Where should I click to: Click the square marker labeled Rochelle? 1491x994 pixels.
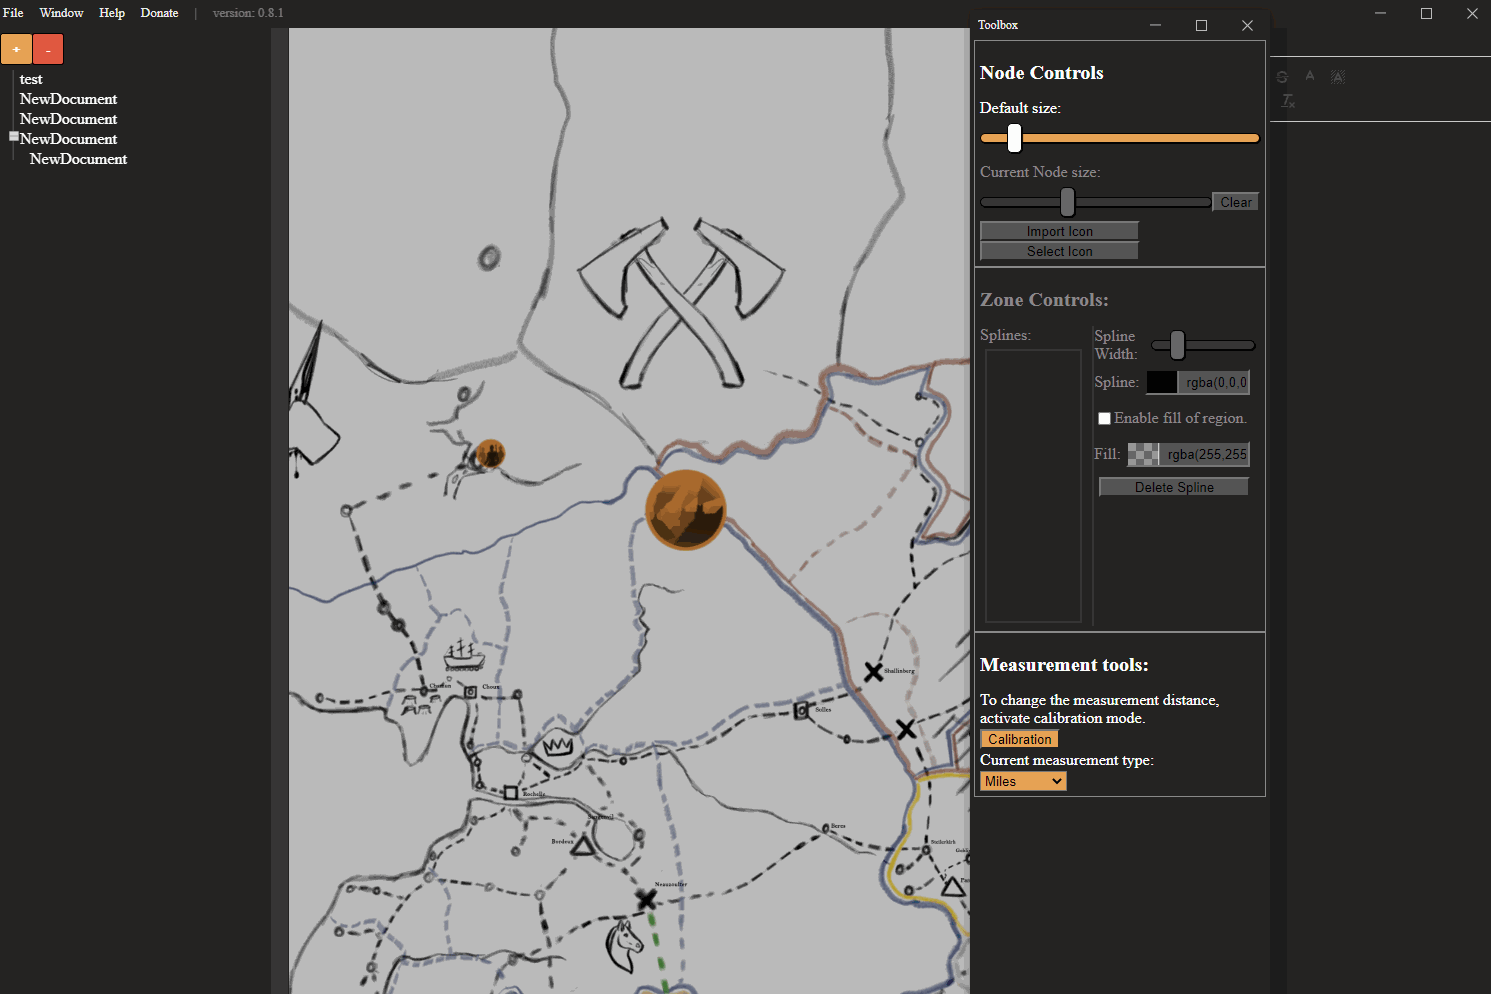point(511,793)
